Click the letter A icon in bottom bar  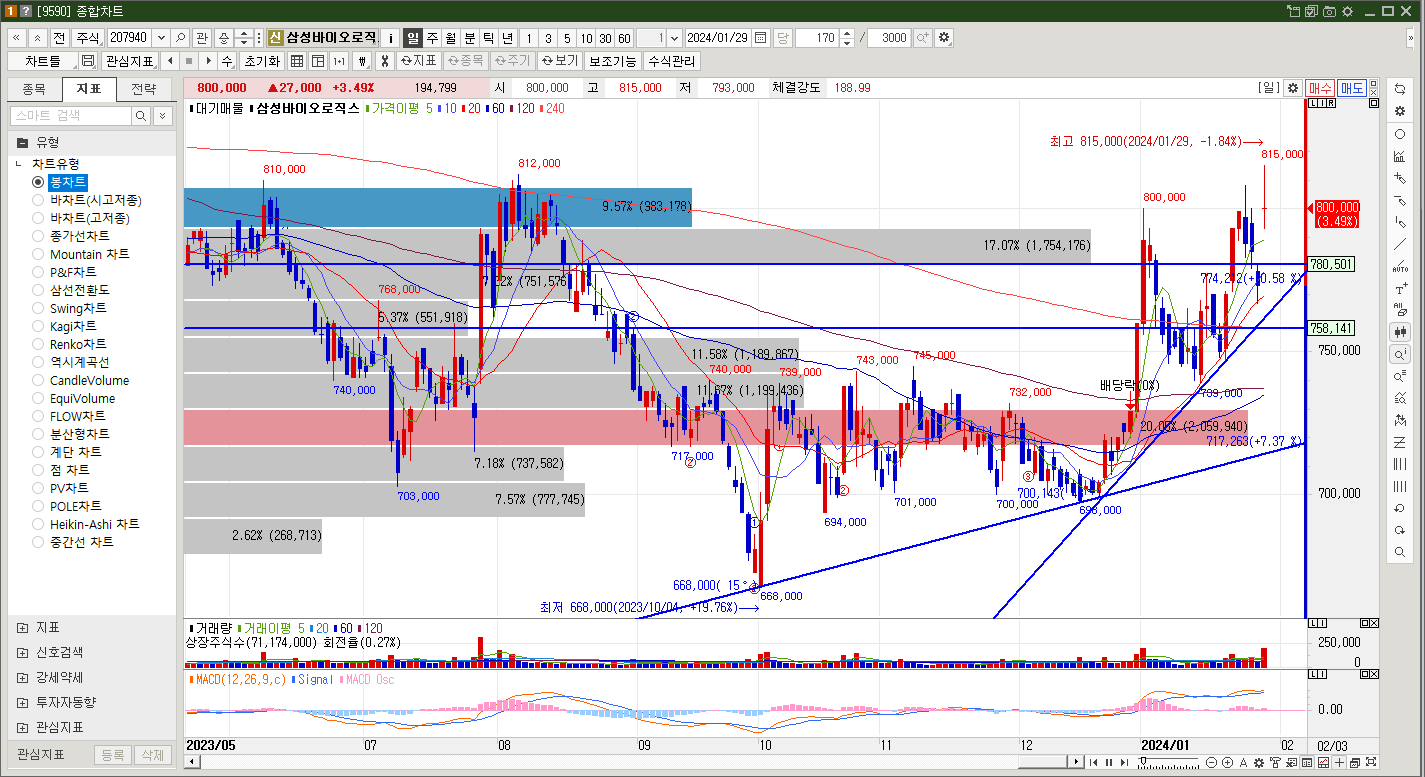(x=1243, y=763)
